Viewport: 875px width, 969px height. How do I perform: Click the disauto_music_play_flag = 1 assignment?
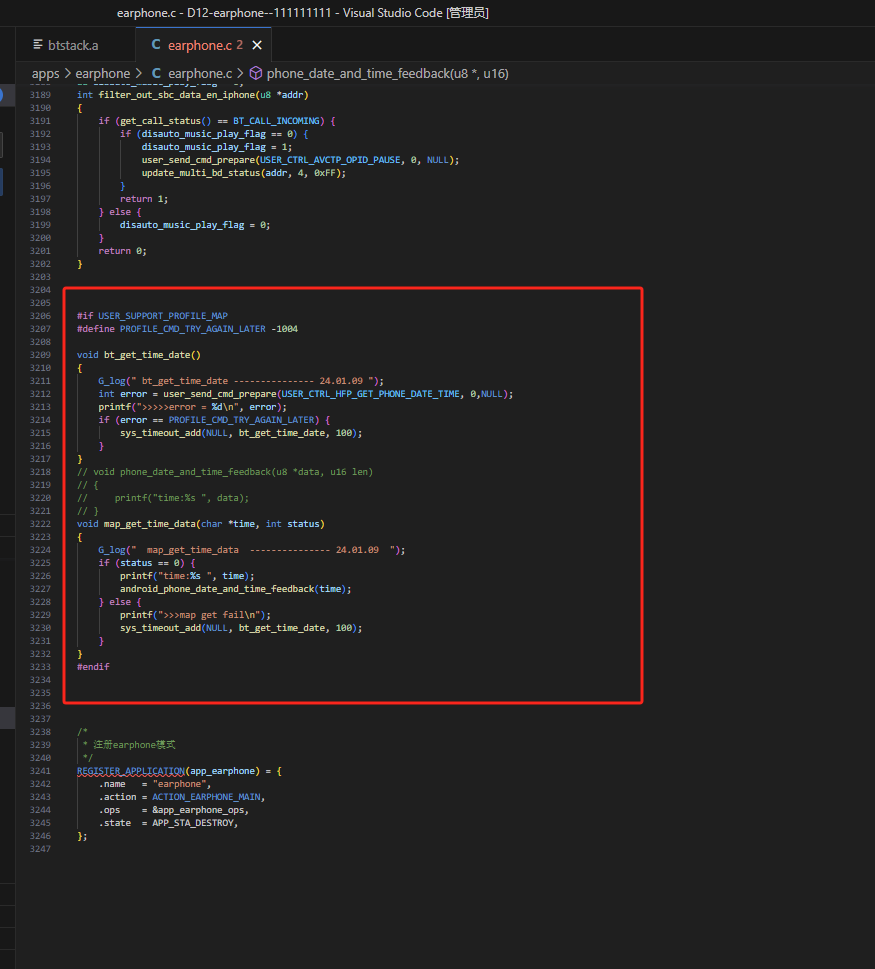[216, 146]
